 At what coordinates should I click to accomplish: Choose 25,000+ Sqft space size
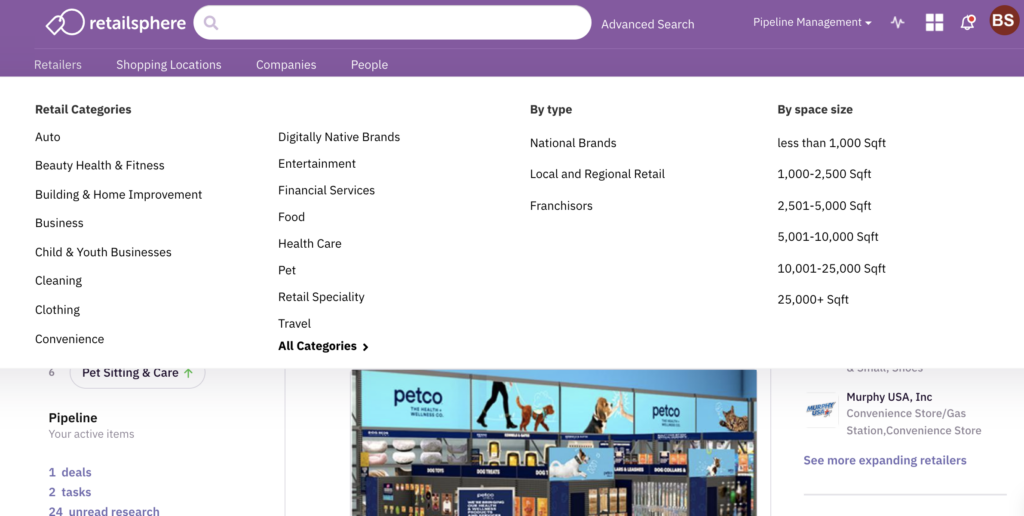pyautogui.click(x=813, y=300)
